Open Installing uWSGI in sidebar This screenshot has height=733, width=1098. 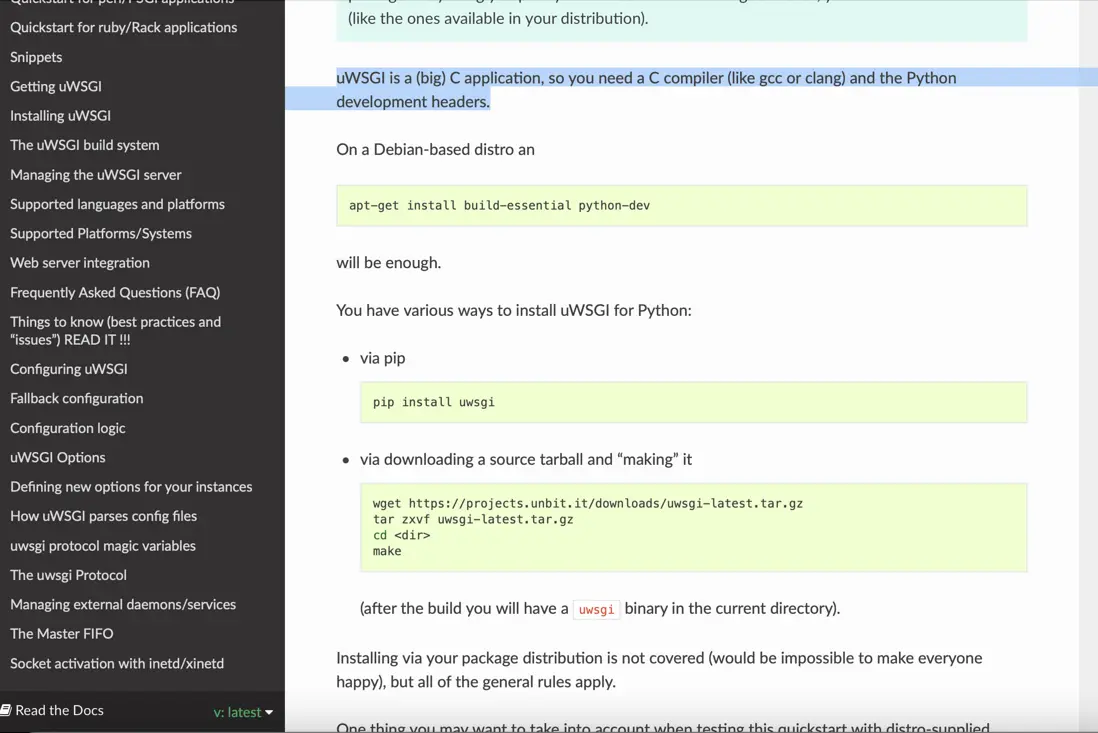pos(60,116)
